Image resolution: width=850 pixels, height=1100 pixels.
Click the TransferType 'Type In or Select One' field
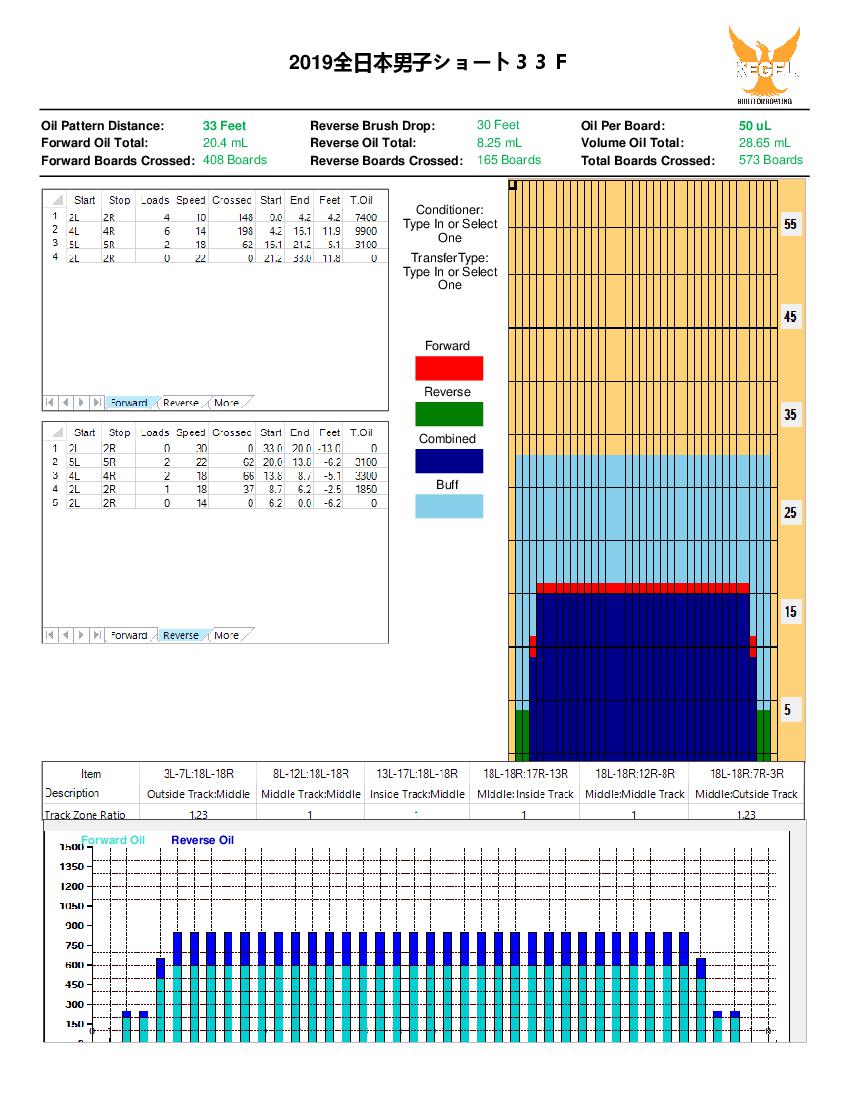point(450,278)
